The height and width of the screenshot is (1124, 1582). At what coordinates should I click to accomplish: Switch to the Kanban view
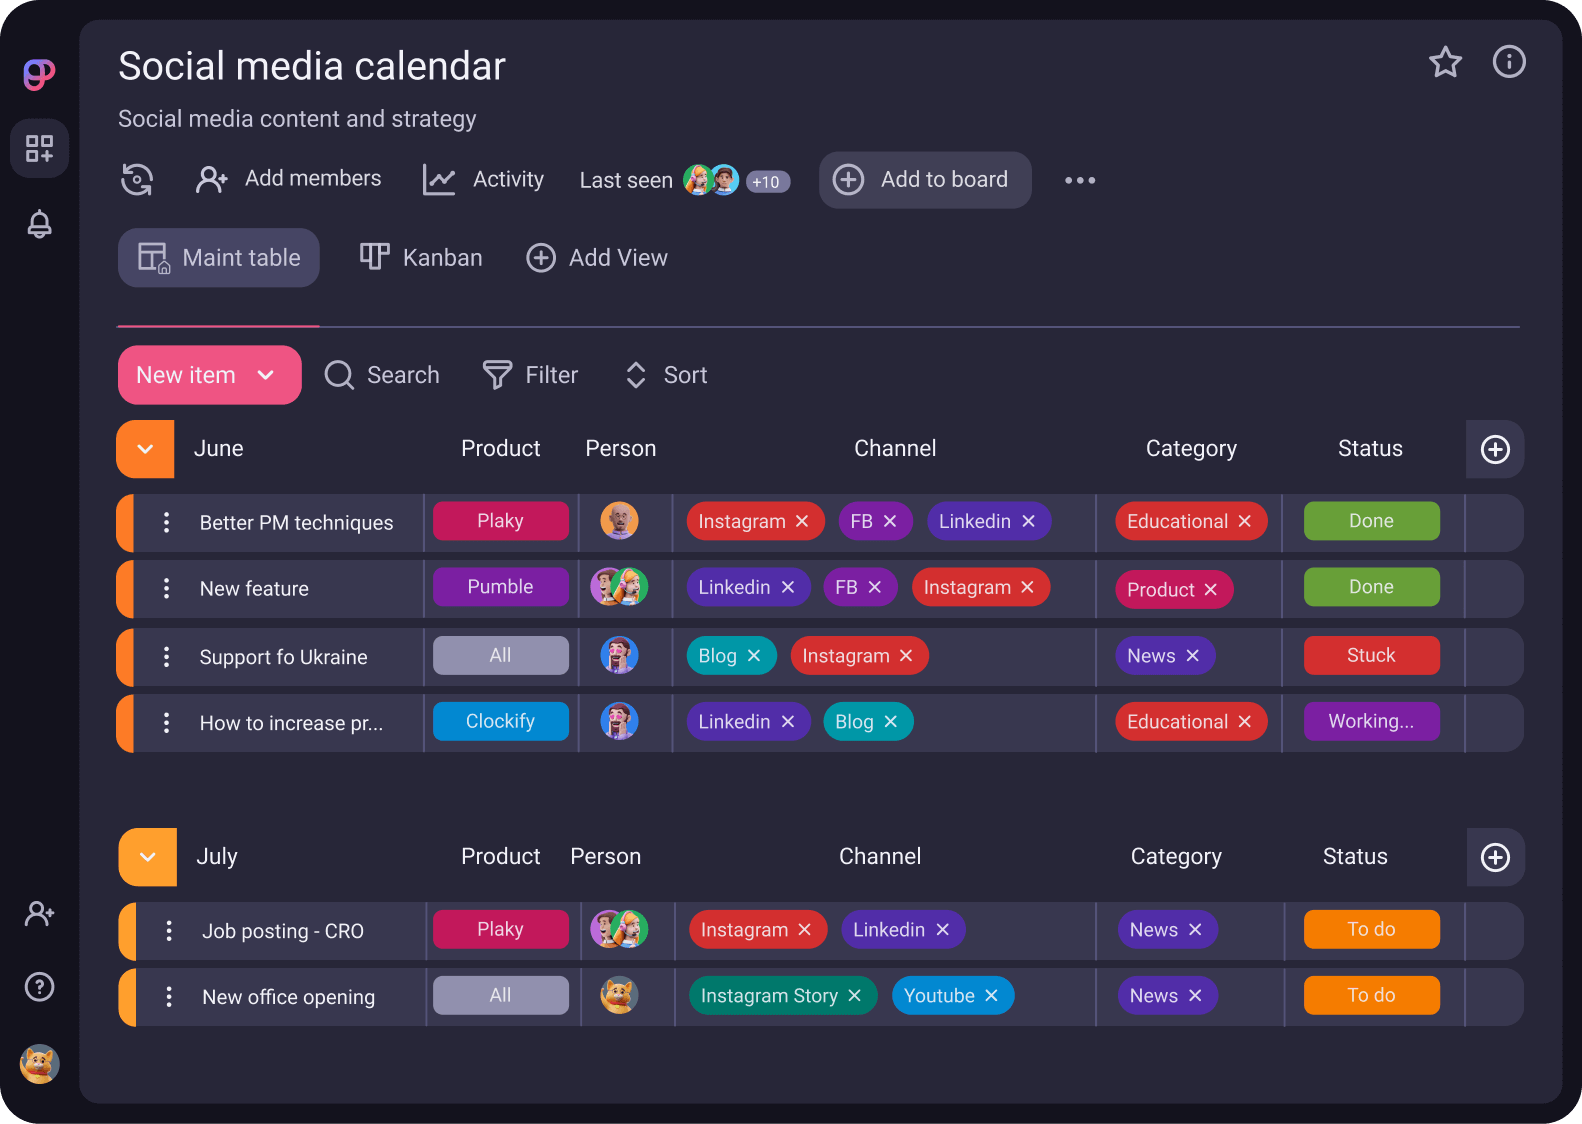421,258
